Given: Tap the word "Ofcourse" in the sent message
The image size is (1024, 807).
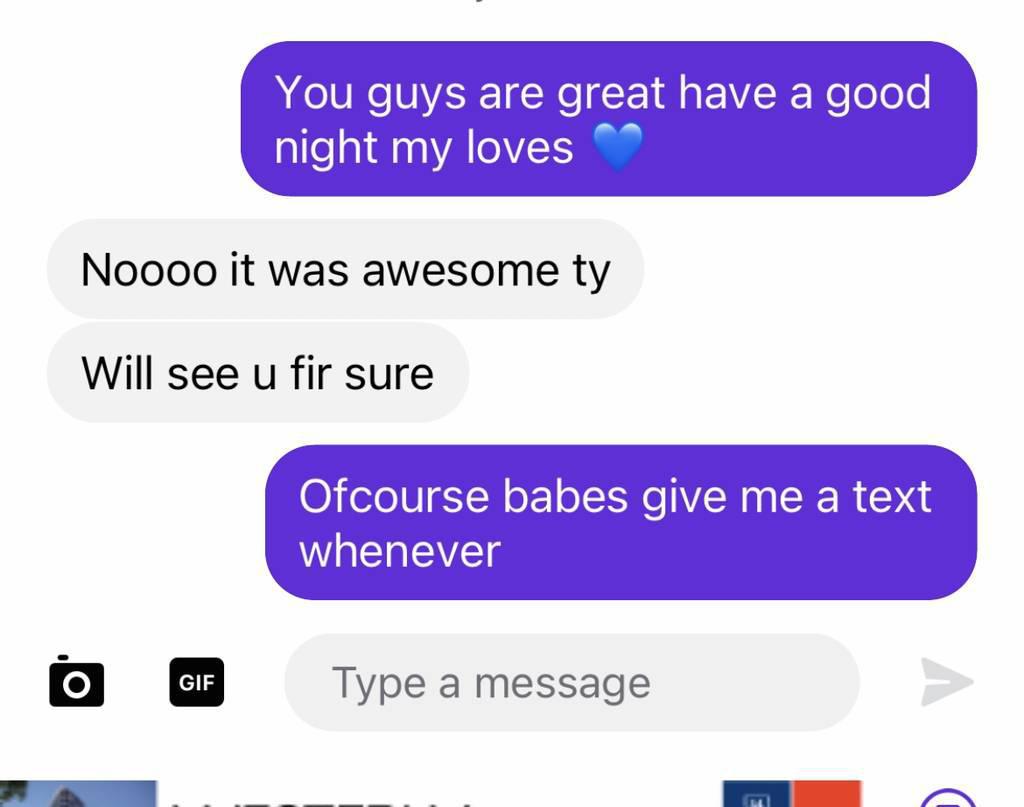Looking at the screenshot, I should click(x=394, y=496).
